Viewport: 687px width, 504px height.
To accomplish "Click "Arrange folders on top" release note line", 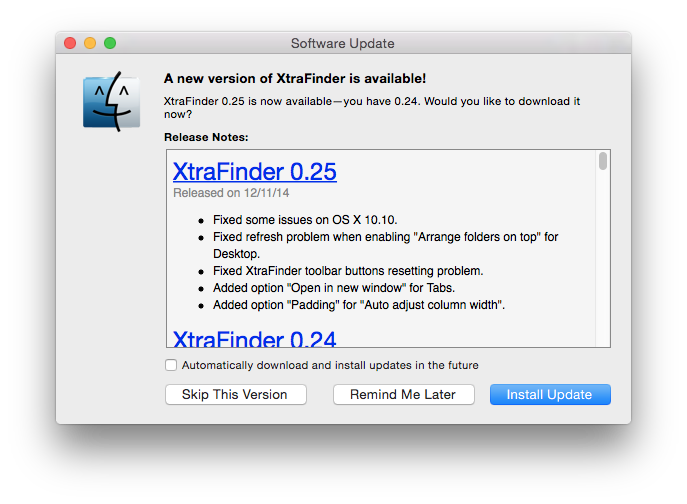I will [x=386, y=245].
